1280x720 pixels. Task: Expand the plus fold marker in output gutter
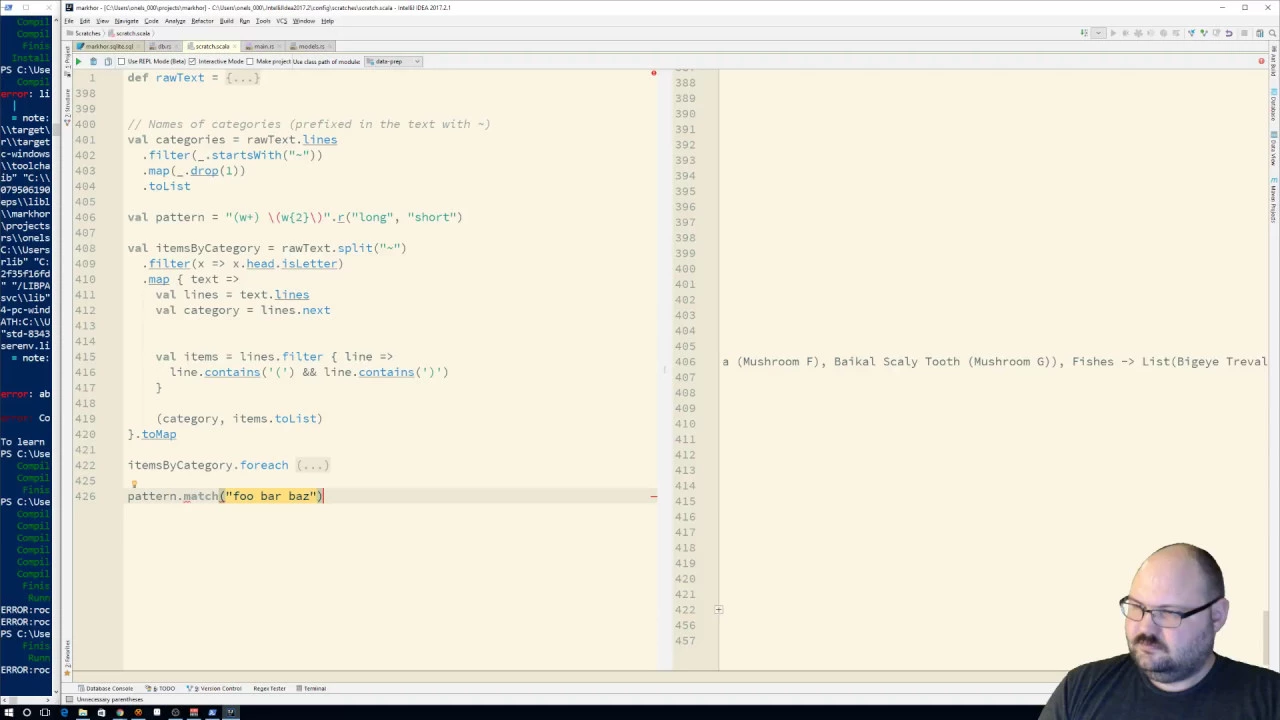tap(718, 609)
